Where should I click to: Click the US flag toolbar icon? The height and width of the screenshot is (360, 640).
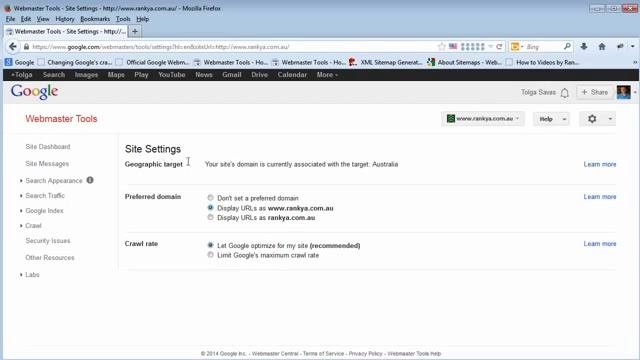coord(453,47)
